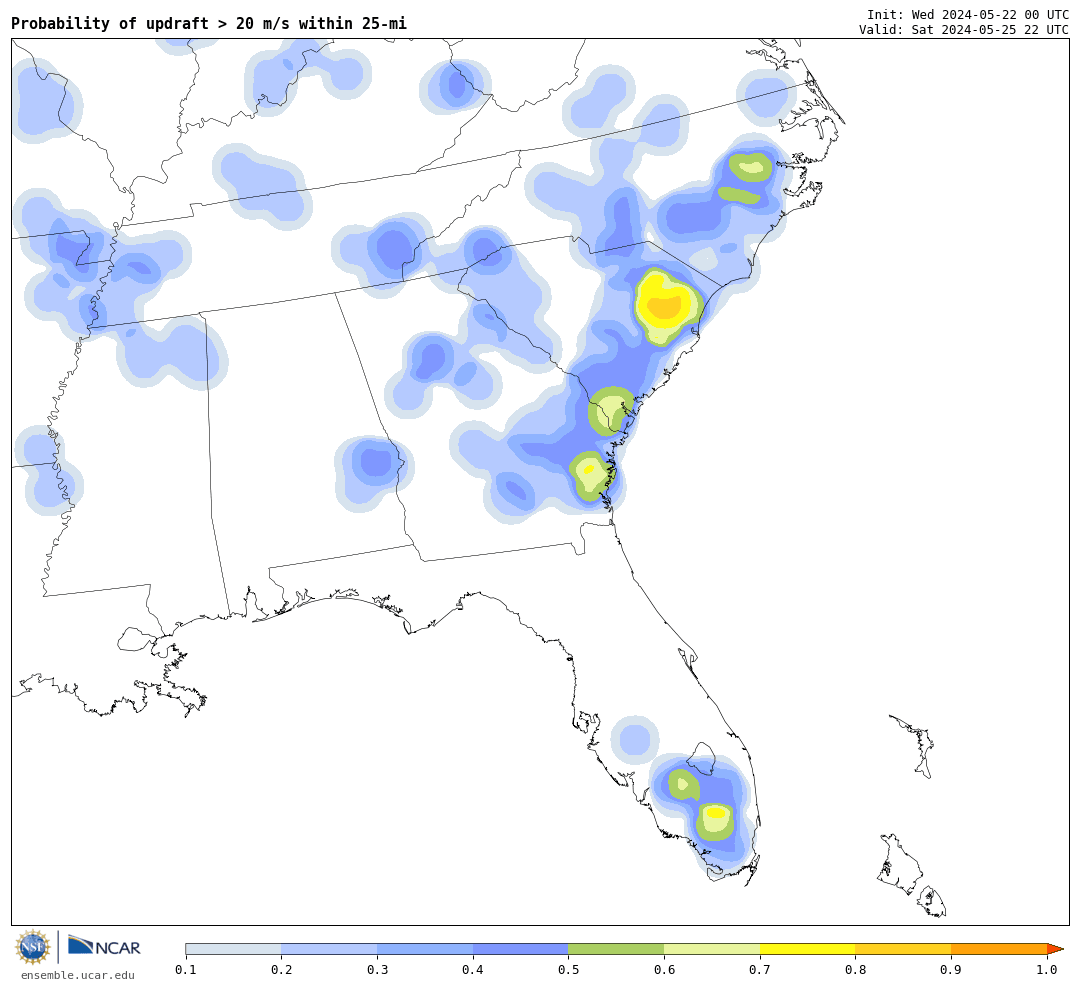
Task: Click the colorbar label '0.5'
Action: tap(568, 969)
